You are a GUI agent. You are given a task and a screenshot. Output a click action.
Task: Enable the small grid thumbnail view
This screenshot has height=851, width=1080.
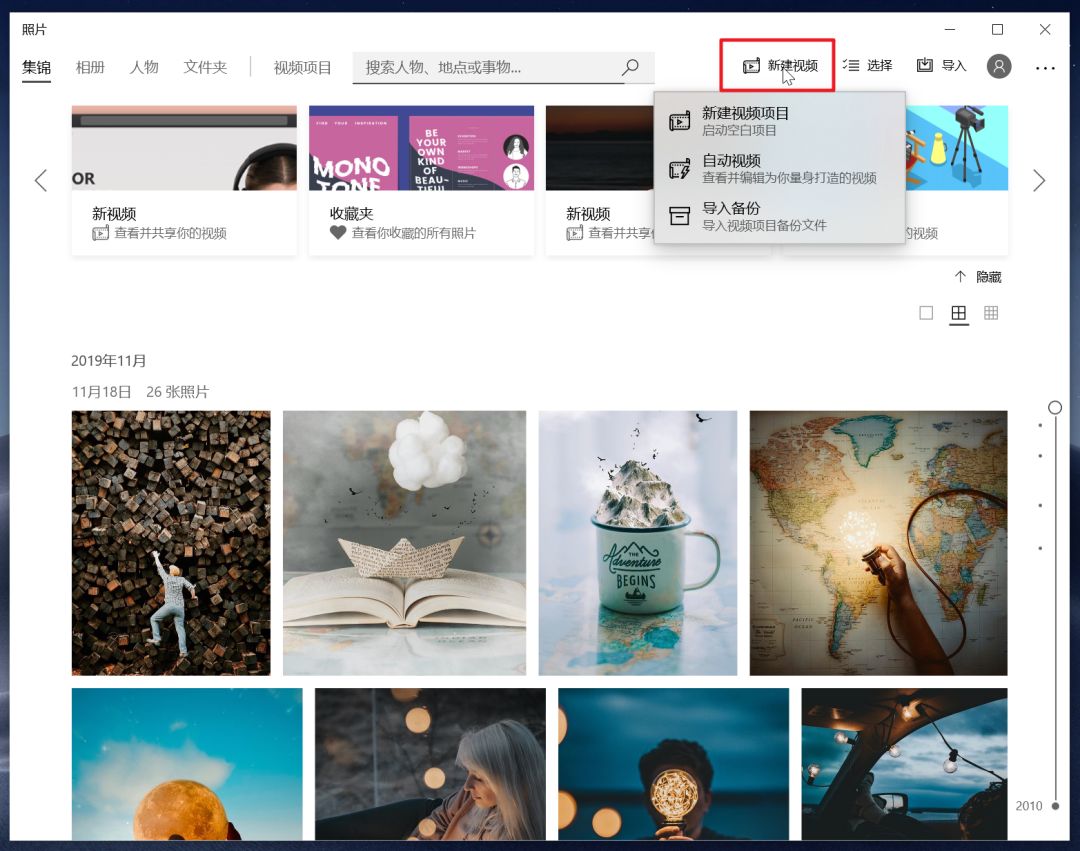991,312
